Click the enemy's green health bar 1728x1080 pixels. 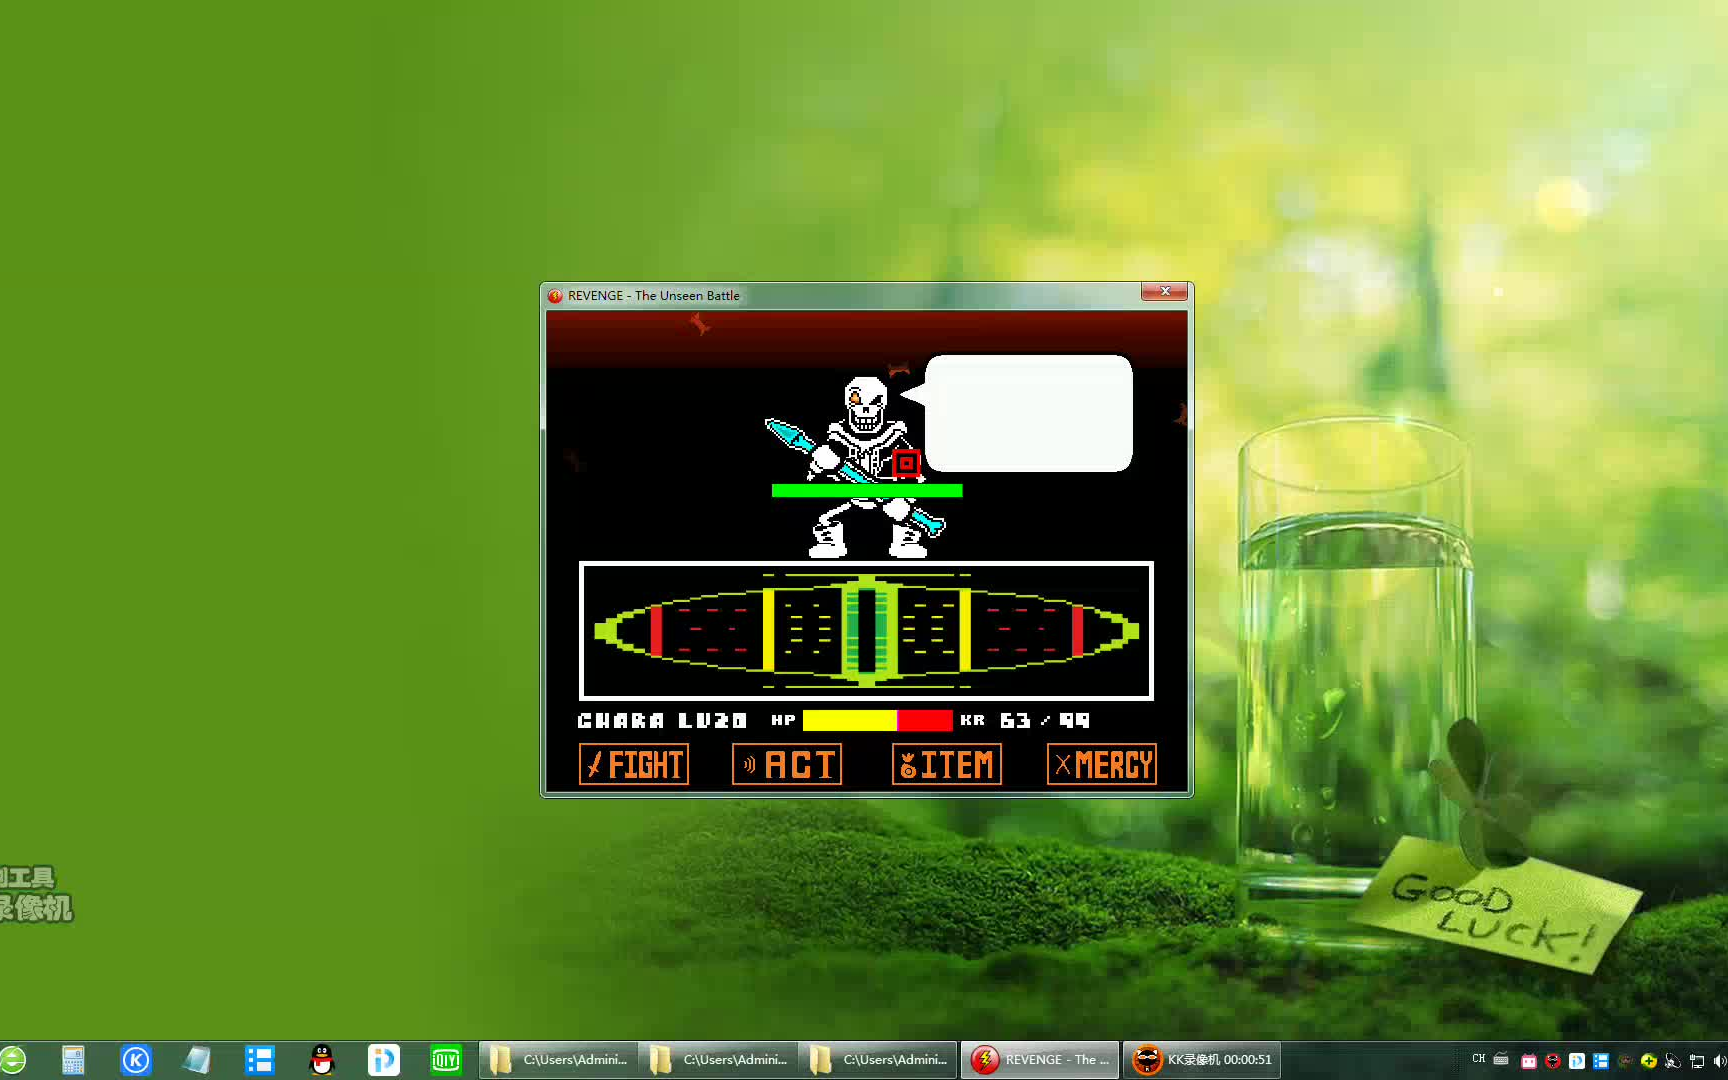click(867, 490)
